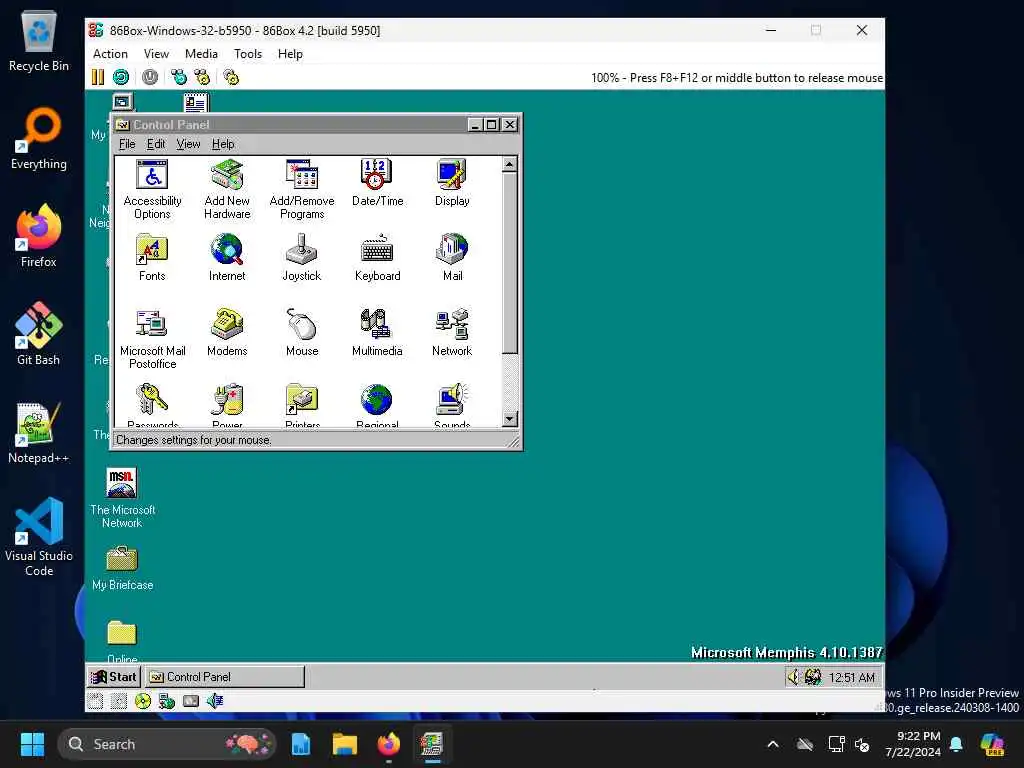Click the Ctrl+Alt+Del icon in 86Box toolbar
The width and height of the screenshot is (1024, 768).
178,77
